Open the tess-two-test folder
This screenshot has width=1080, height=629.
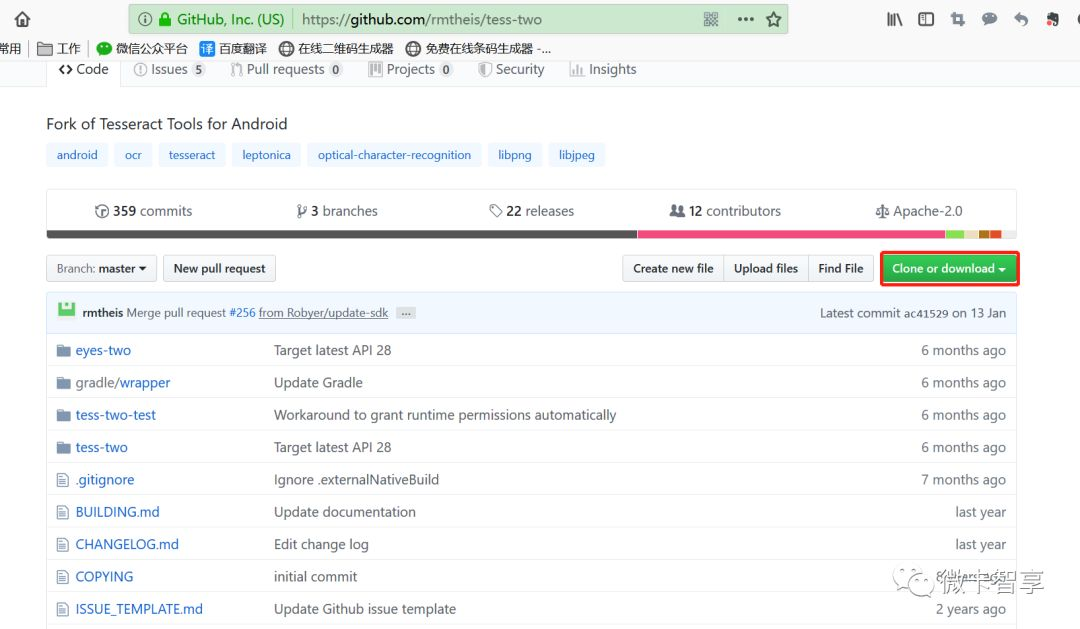pos(116,415)
